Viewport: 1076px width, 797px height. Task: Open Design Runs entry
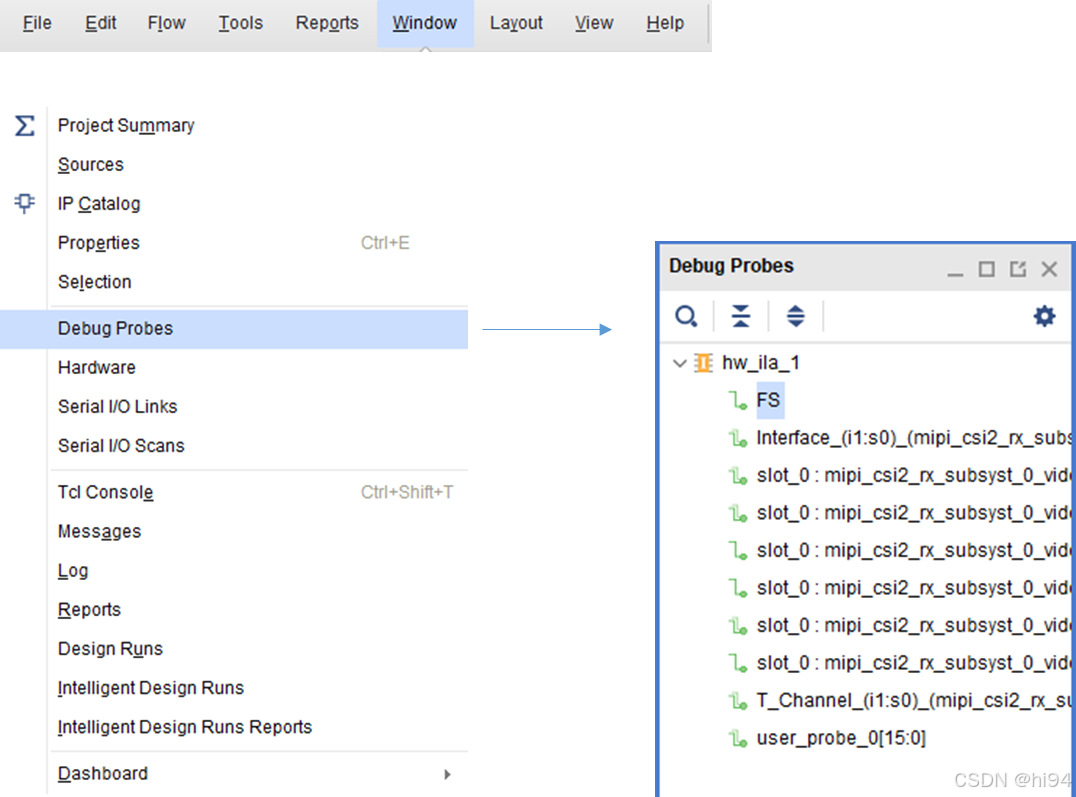pyautogui.click(x=110, y=649)
